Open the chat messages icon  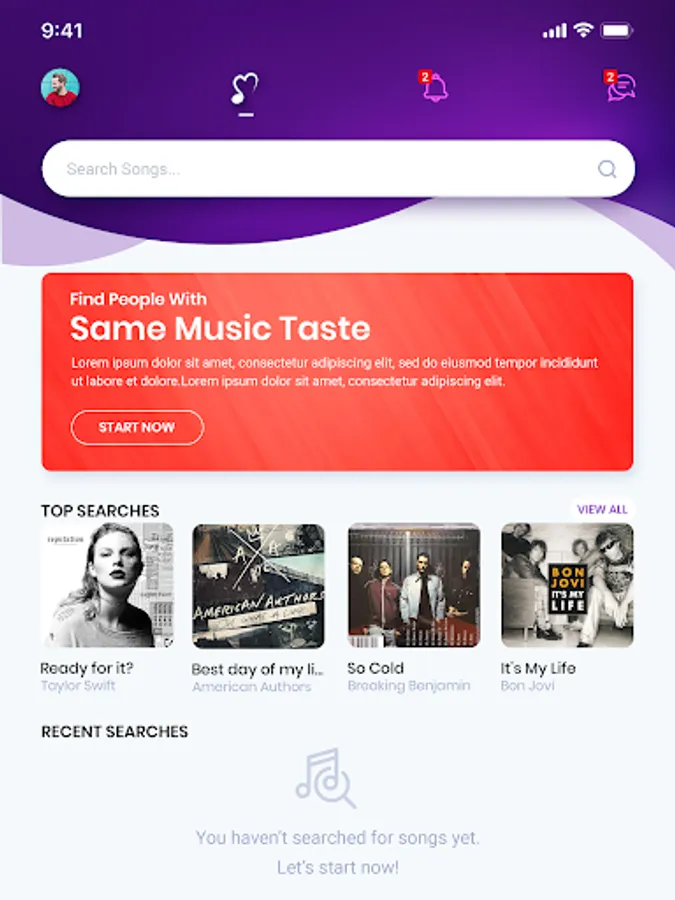coord(620,86)
